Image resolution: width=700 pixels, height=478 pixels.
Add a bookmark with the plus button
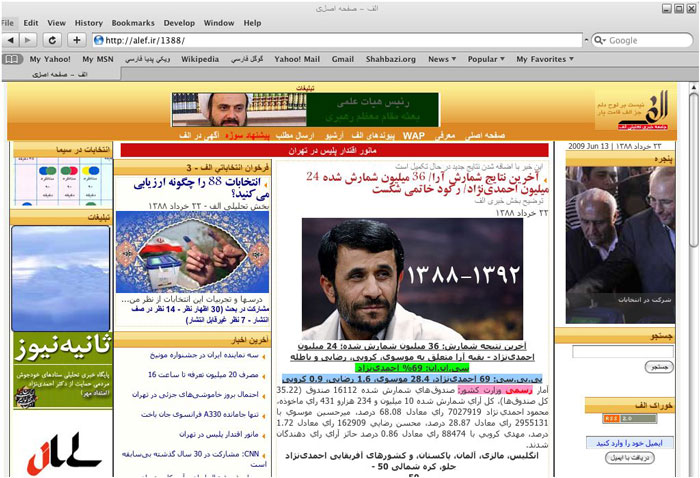pos(77,40)
